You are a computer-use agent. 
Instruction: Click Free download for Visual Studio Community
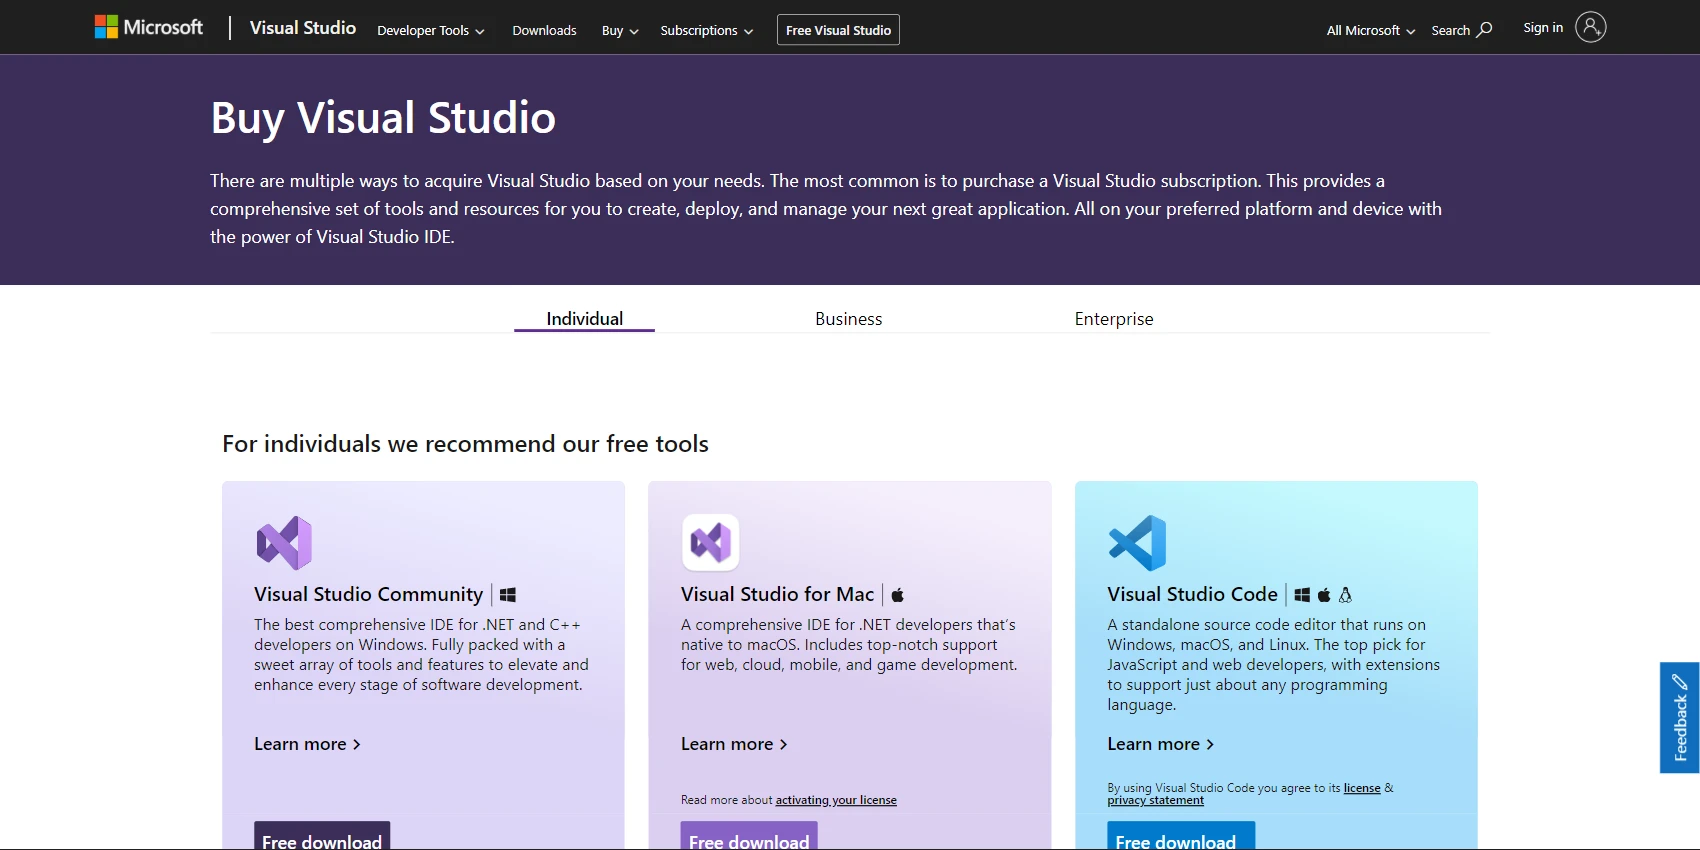tap(322, 838)
